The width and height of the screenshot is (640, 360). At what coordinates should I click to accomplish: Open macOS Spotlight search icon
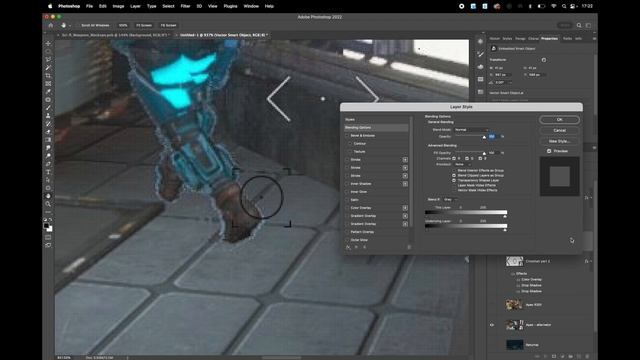pos(564,6)
